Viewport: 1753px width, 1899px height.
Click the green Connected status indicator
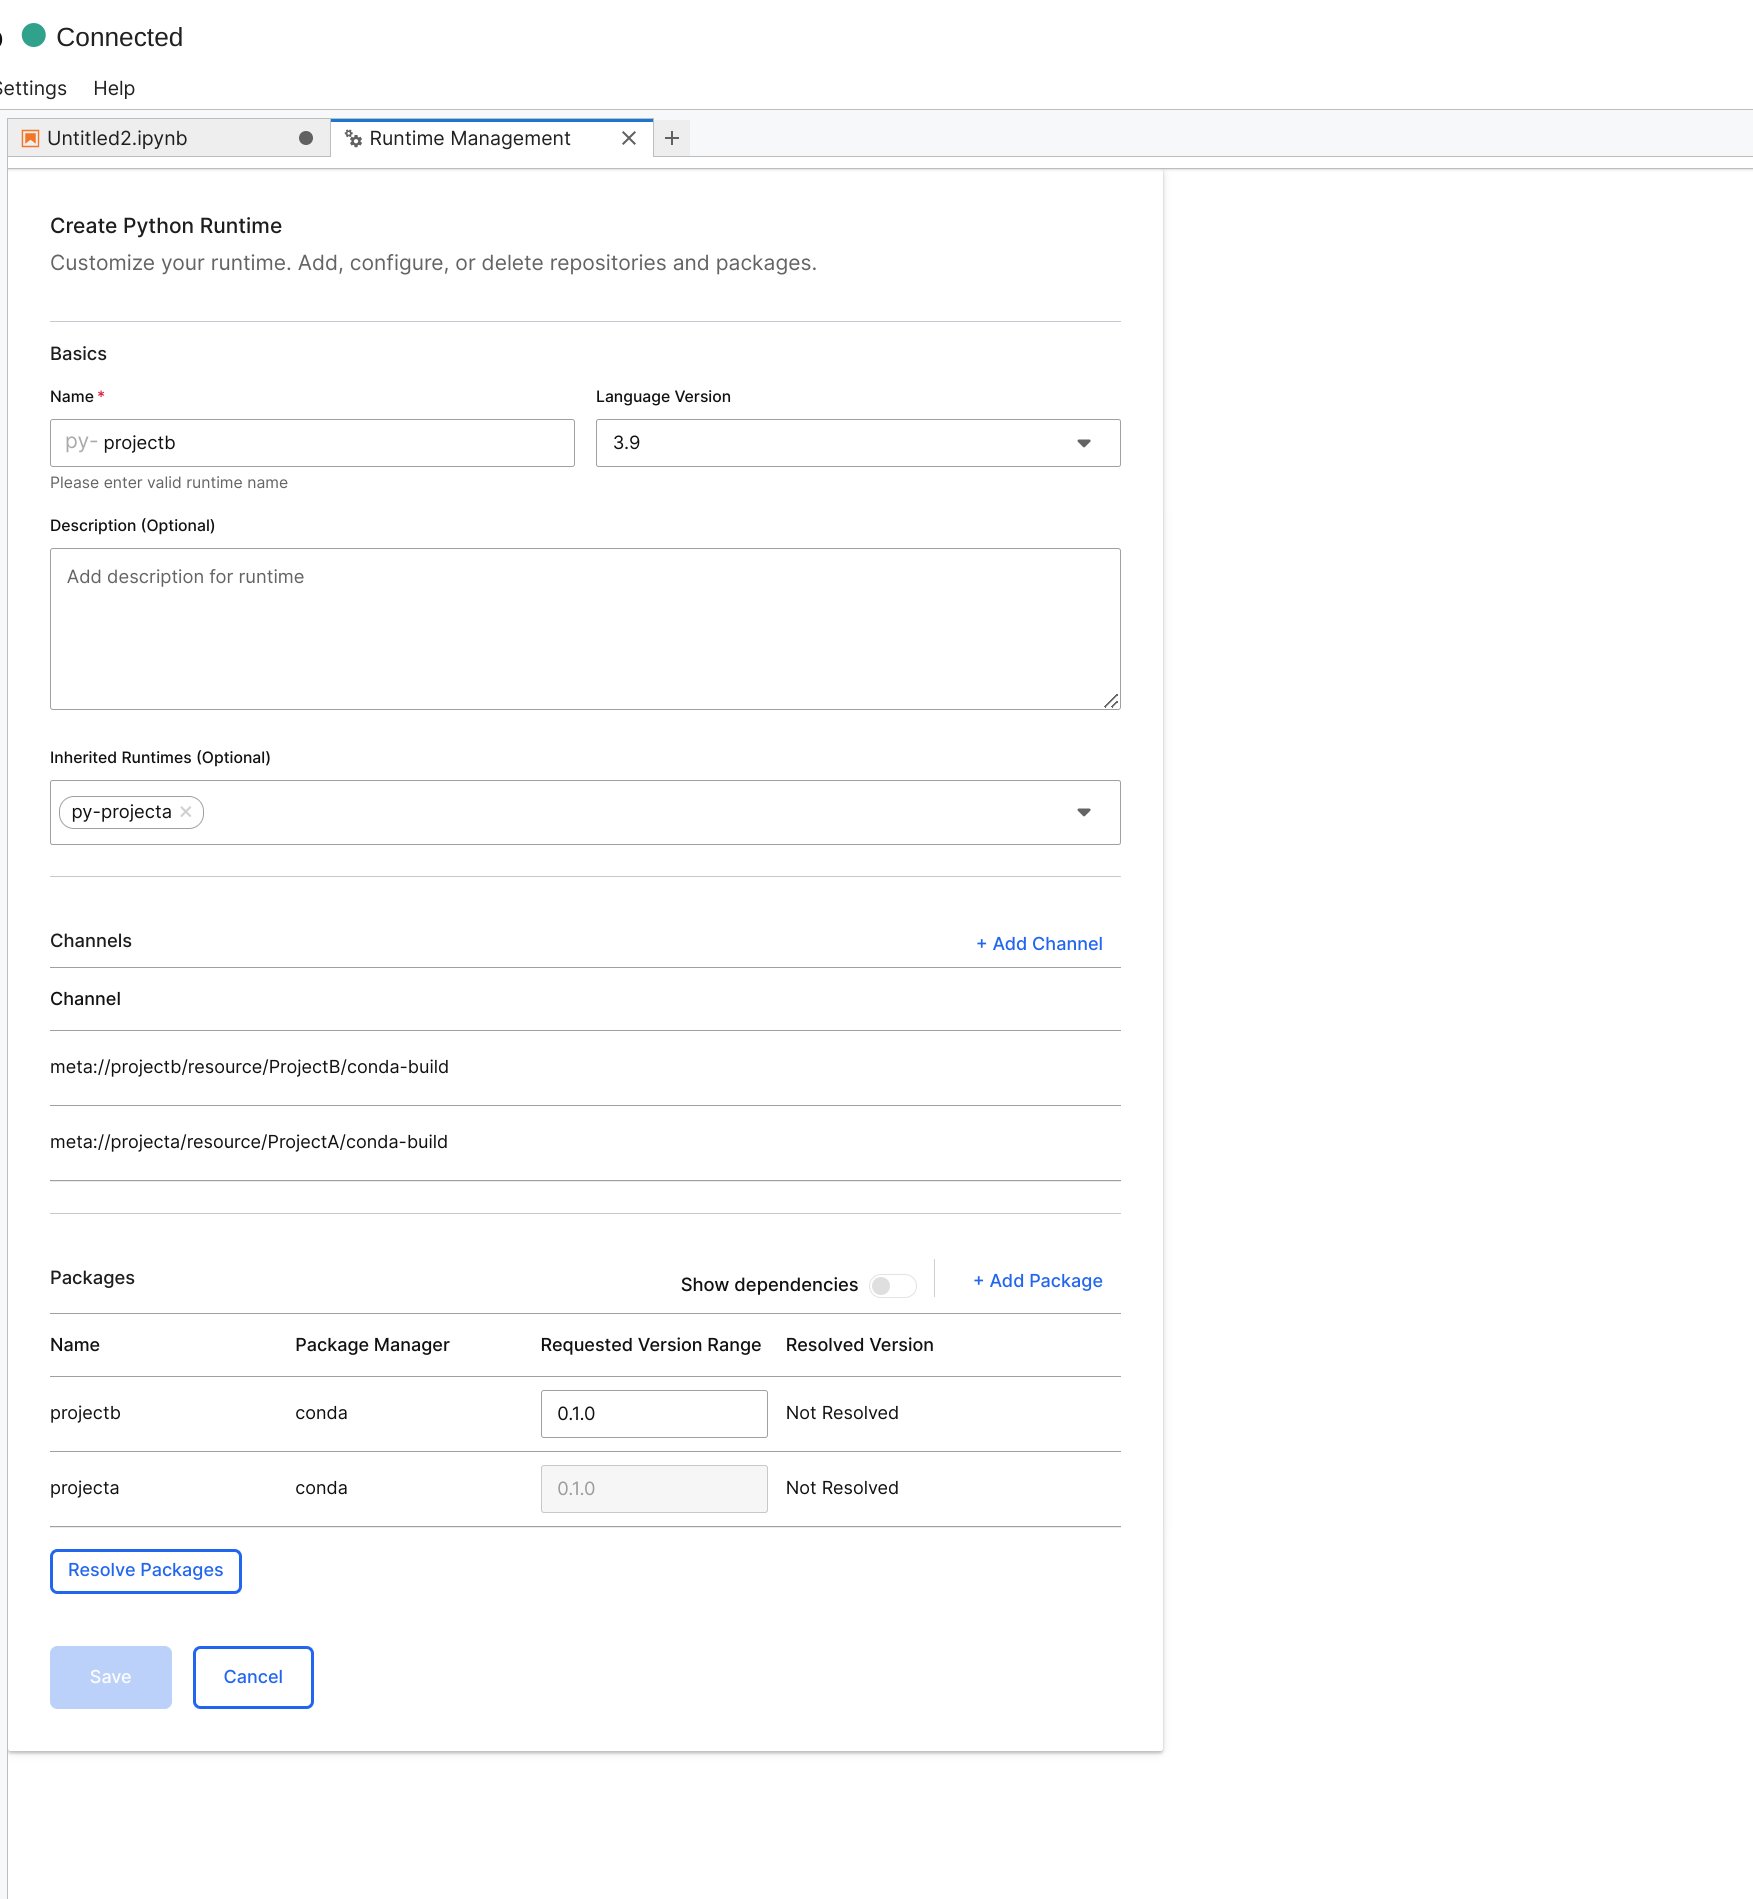tap(34, 36)
